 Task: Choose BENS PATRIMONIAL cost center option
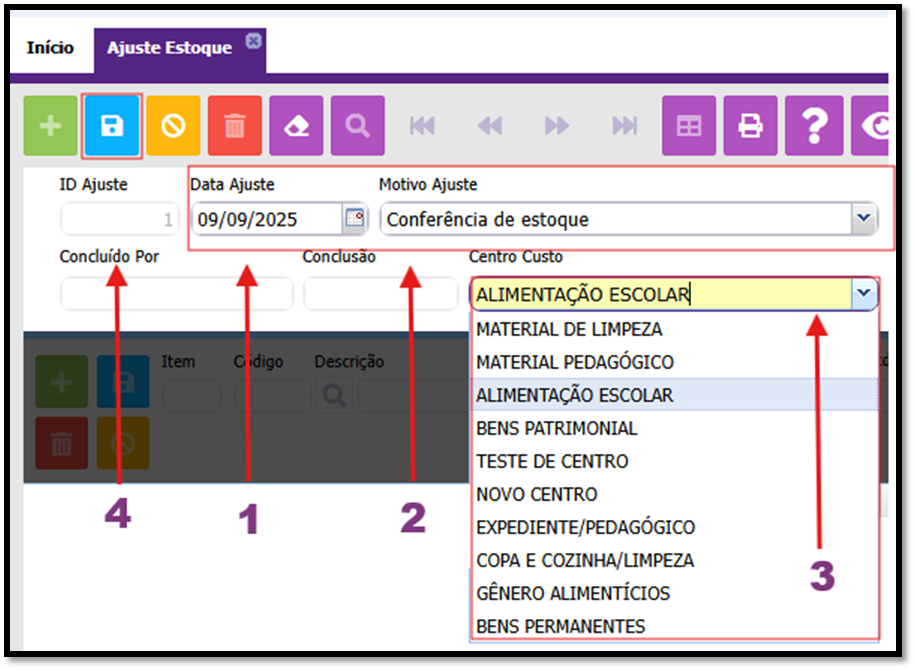click(556, 428)
